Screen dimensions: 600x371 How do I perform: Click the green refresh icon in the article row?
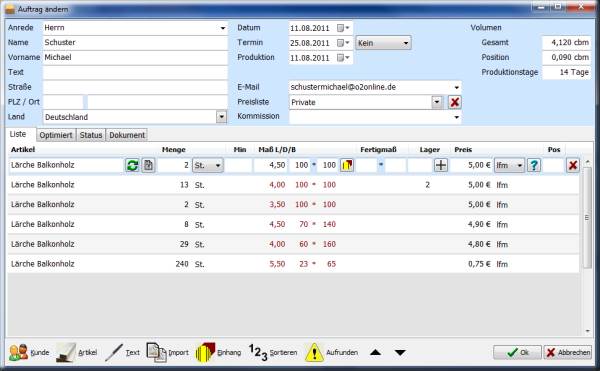pos(132,165)
